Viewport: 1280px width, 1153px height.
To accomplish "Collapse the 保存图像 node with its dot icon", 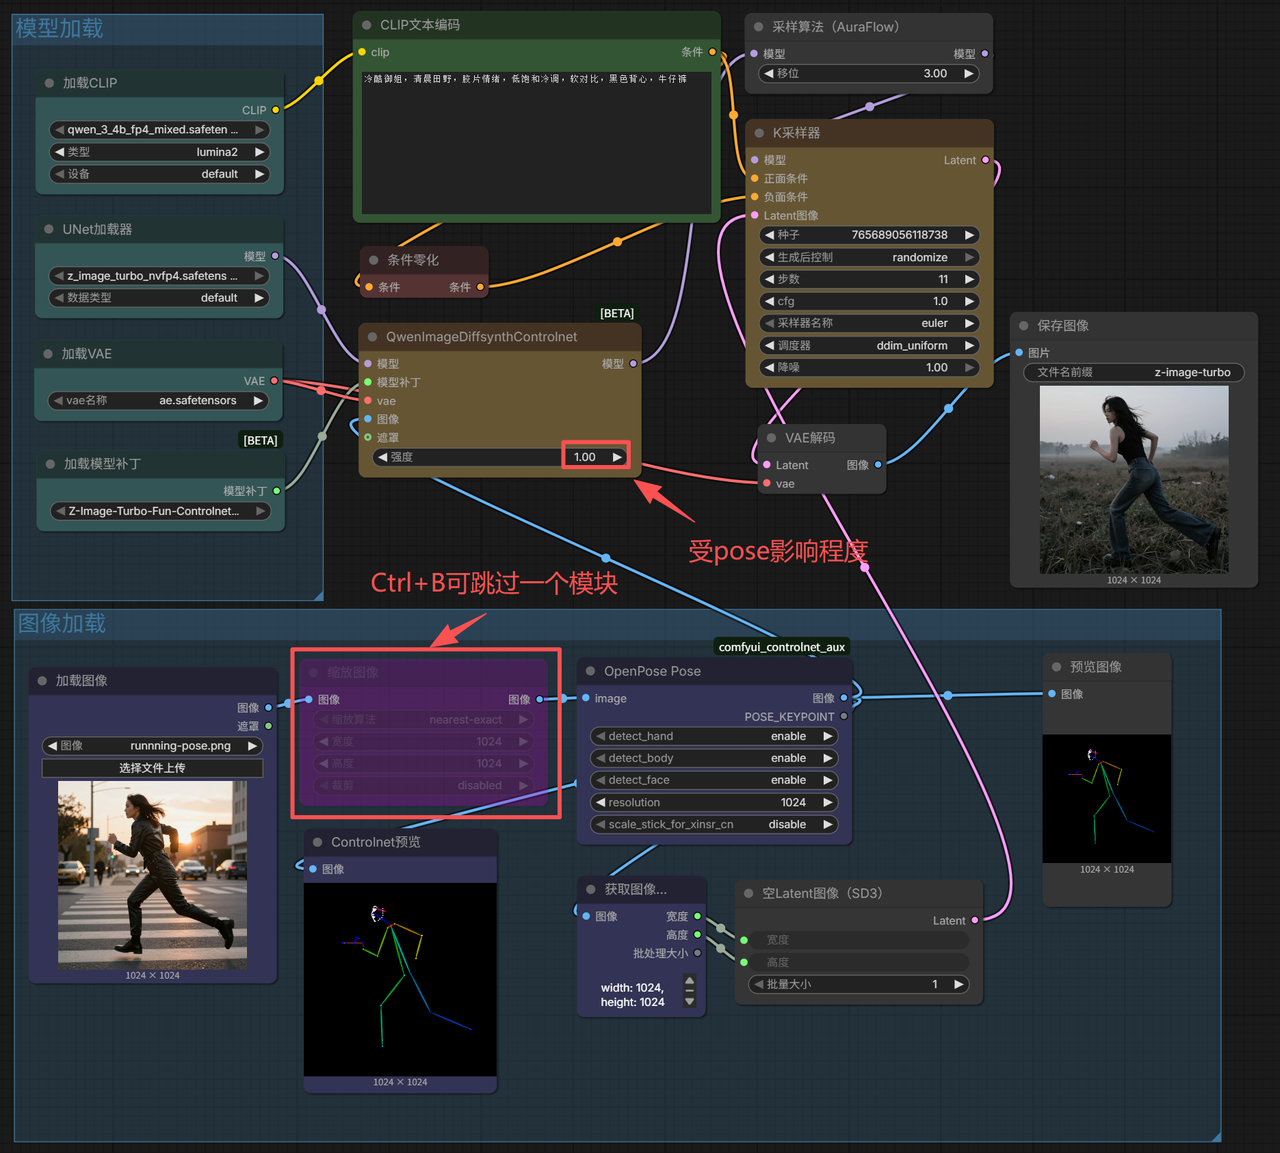I will pyautogui.click(x=1022, y=325).
